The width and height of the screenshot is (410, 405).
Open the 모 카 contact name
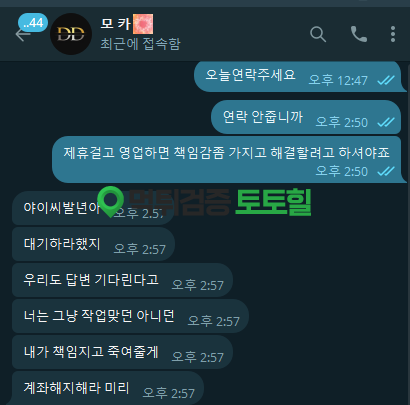(x=116, y=24)
